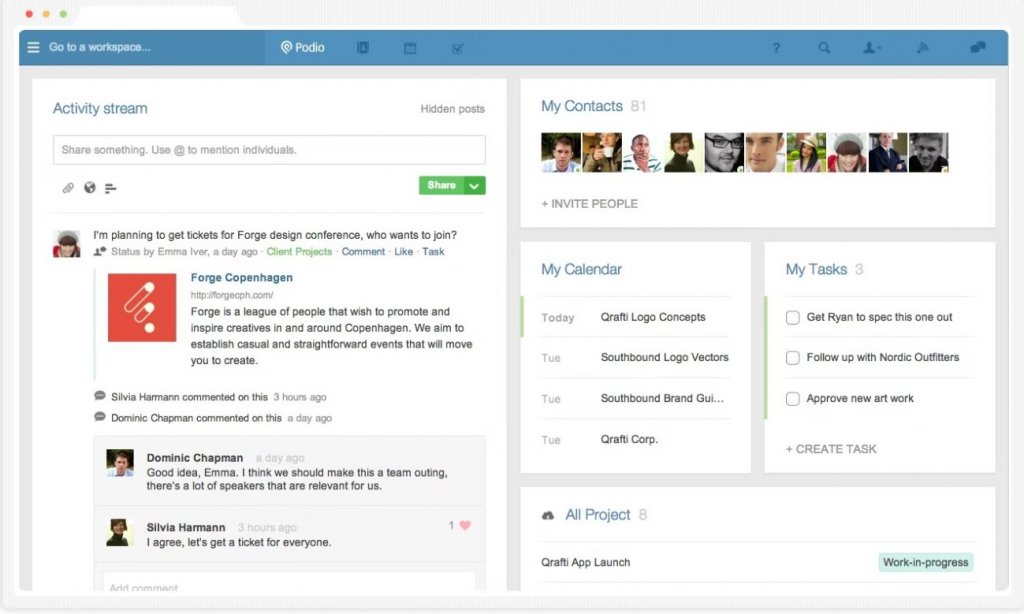Open the calendar icon in the top bar
Screen dimensions: 1024x614
coord(410,48)
